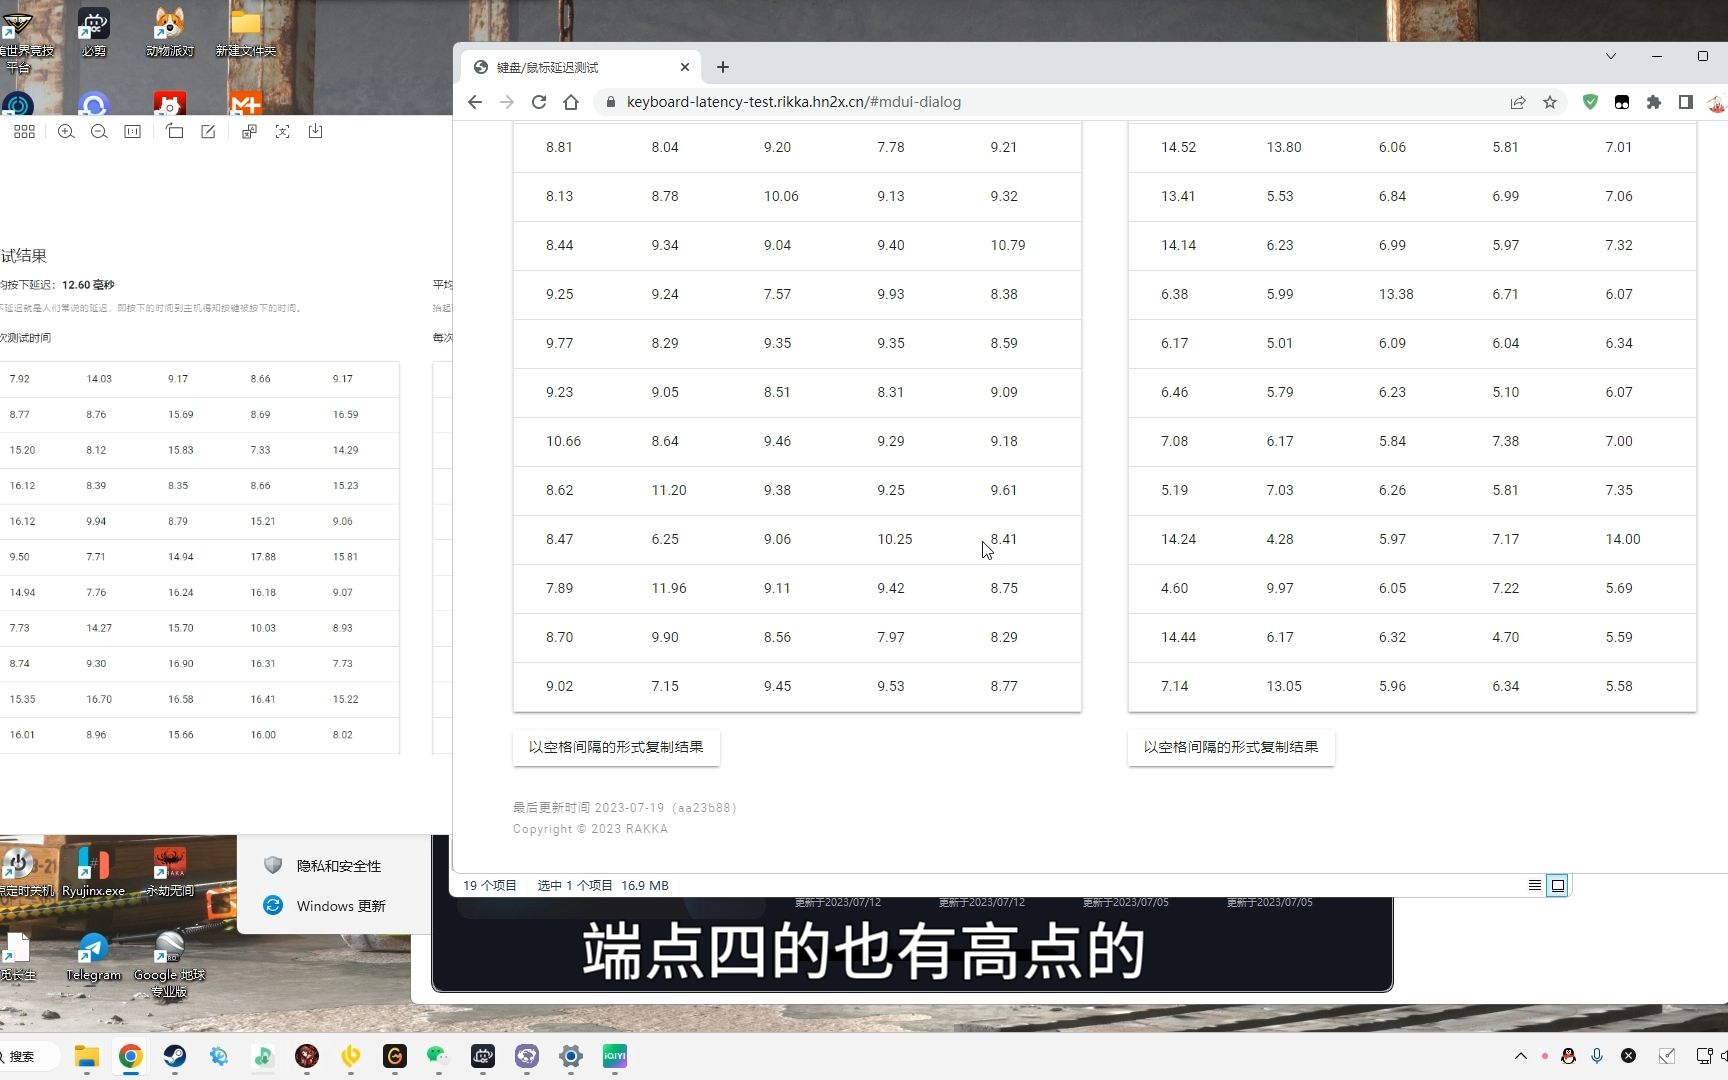Open File Explorer from the taskbar
The height and width of the screenshot is (1080, 1728).
[x=87, y=1056]
